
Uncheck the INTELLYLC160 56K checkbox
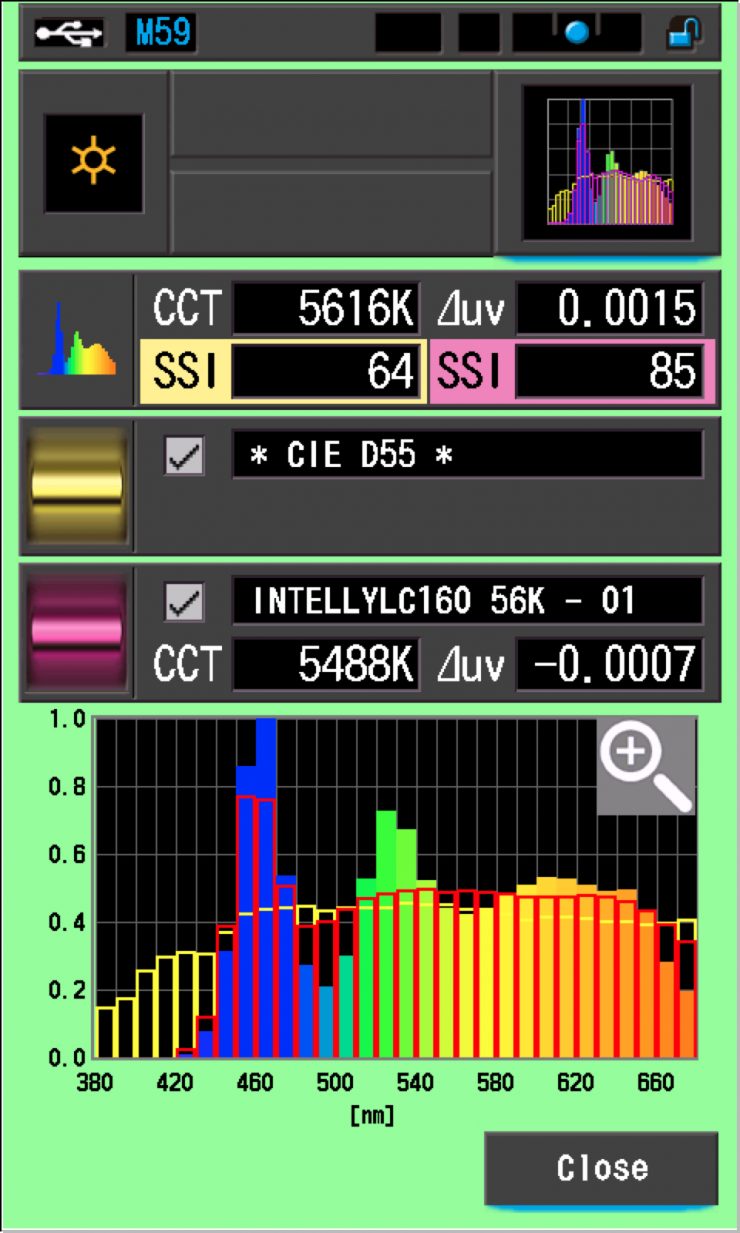(x=184, y=602)
